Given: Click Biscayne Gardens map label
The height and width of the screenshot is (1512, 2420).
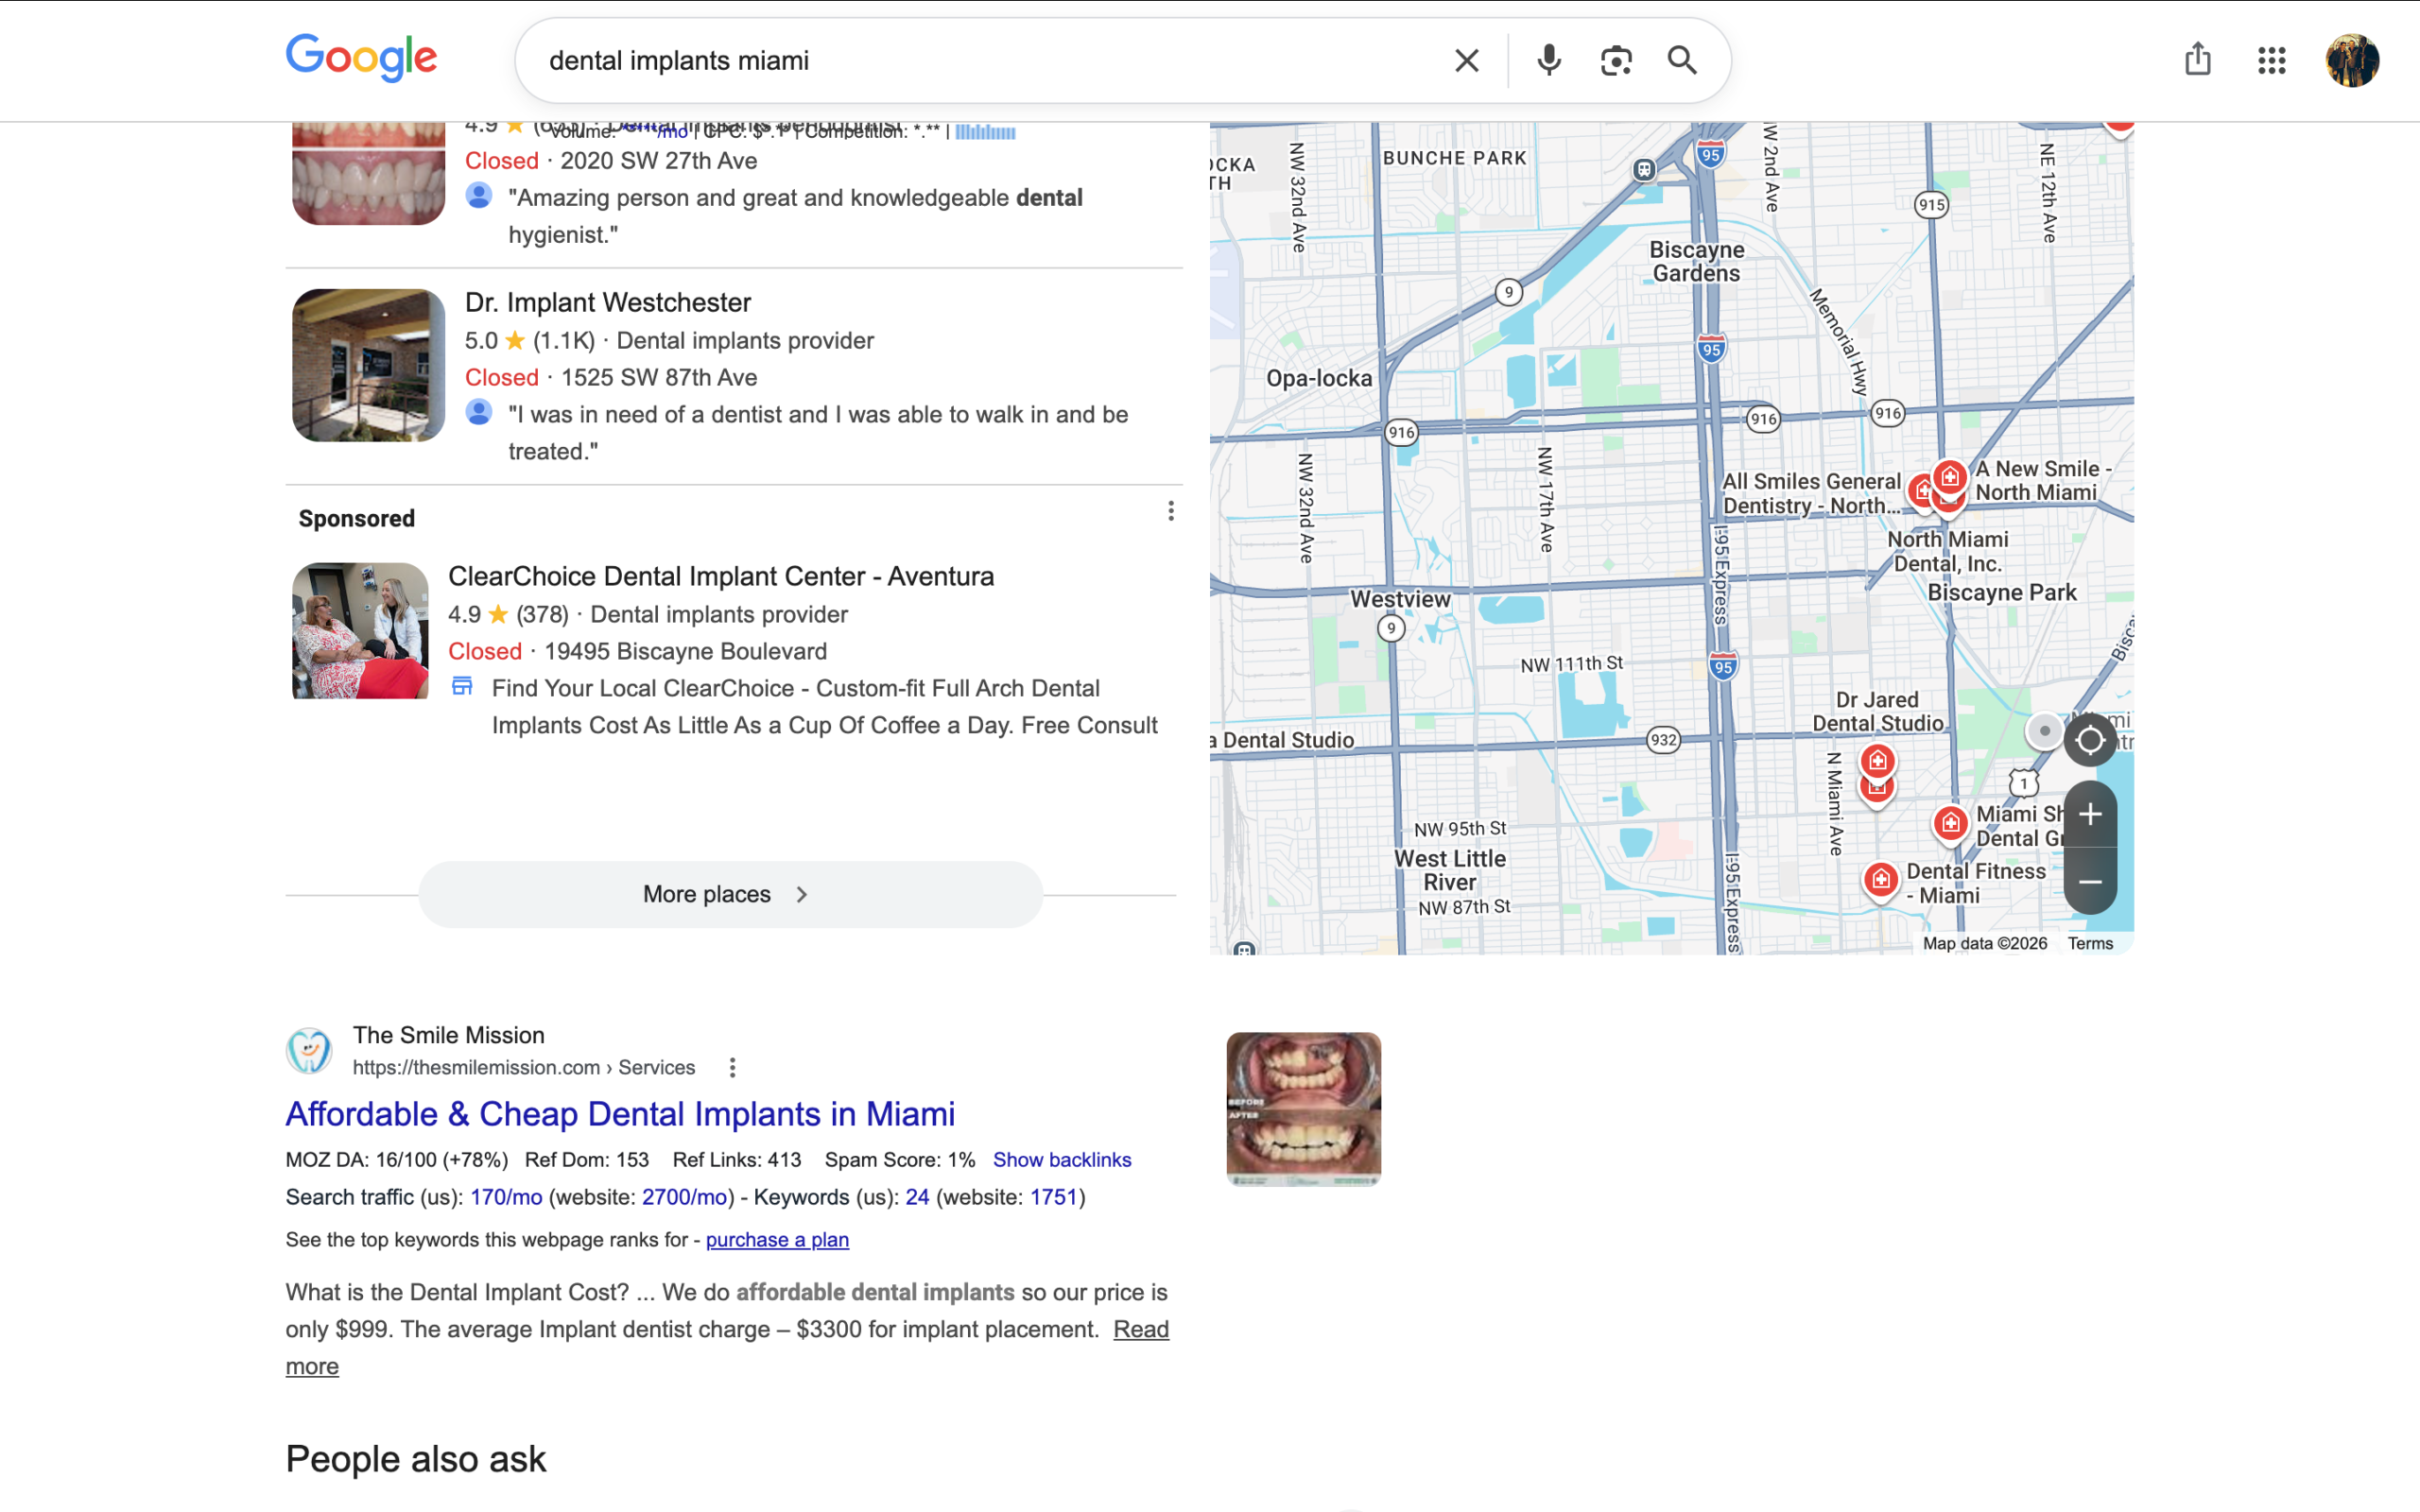Looking at the screenshot, I should coord(1696,261).
